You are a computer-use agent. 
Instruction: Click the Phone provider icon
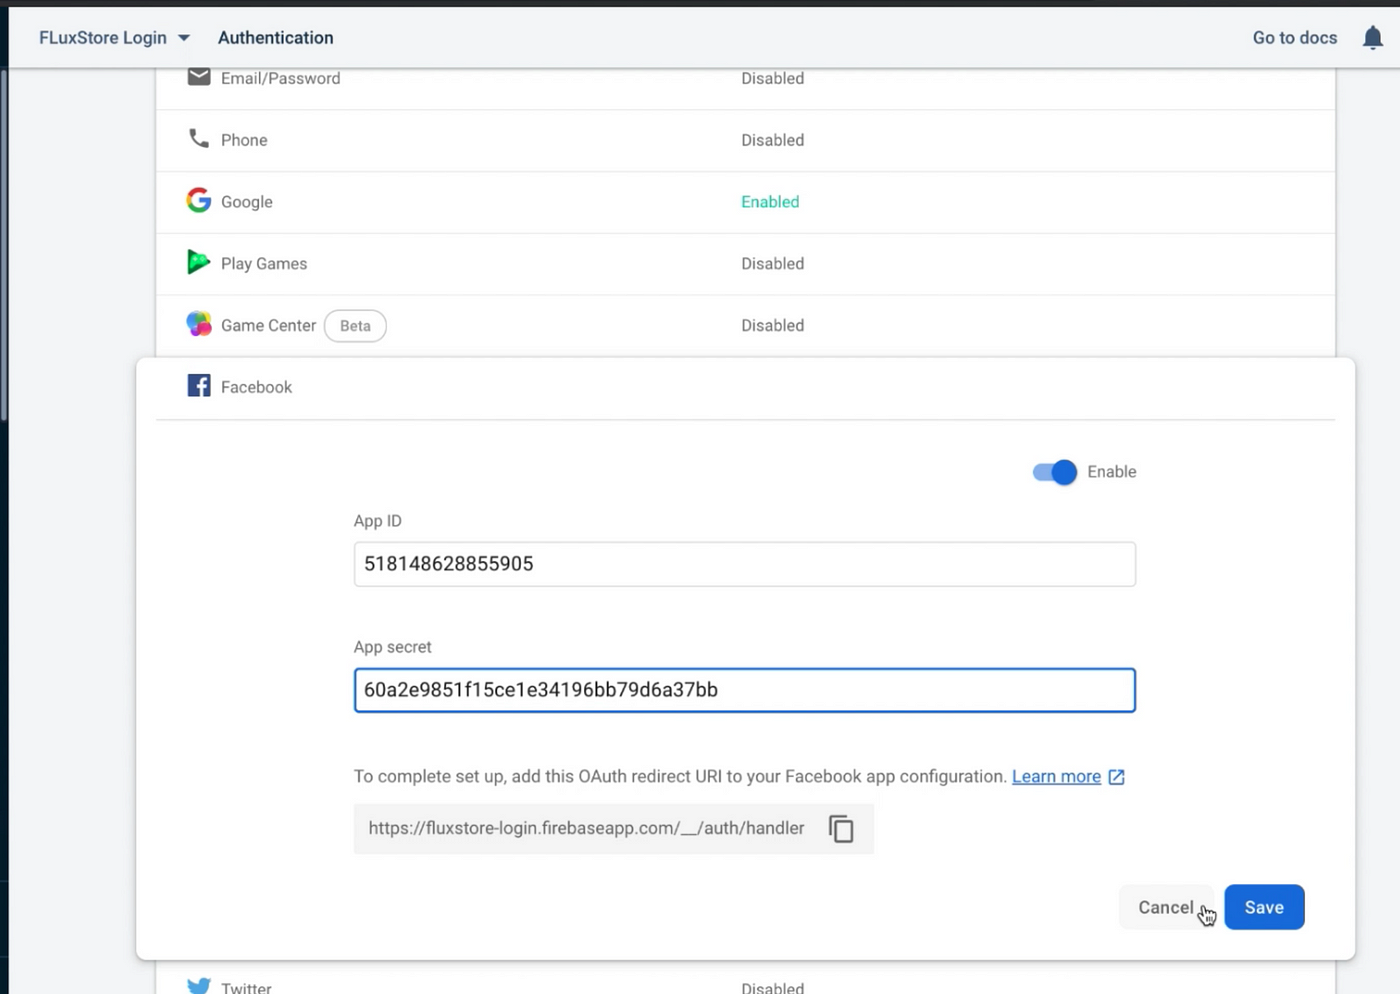click(199, 139)
